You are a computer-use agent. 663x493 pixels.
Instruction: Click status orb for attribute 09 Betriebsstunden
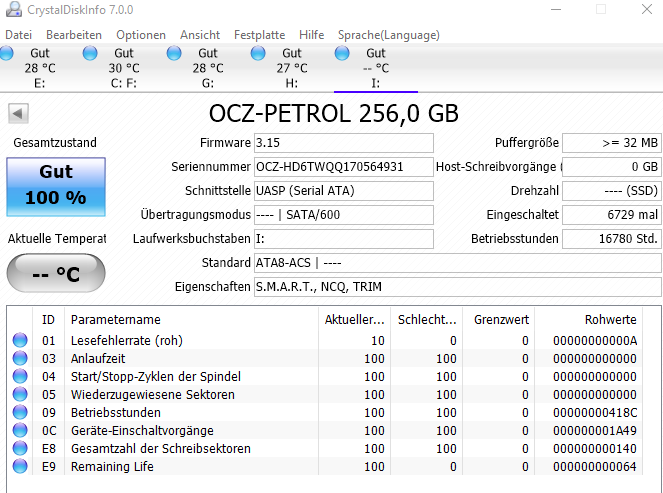[x=20, y=412]
